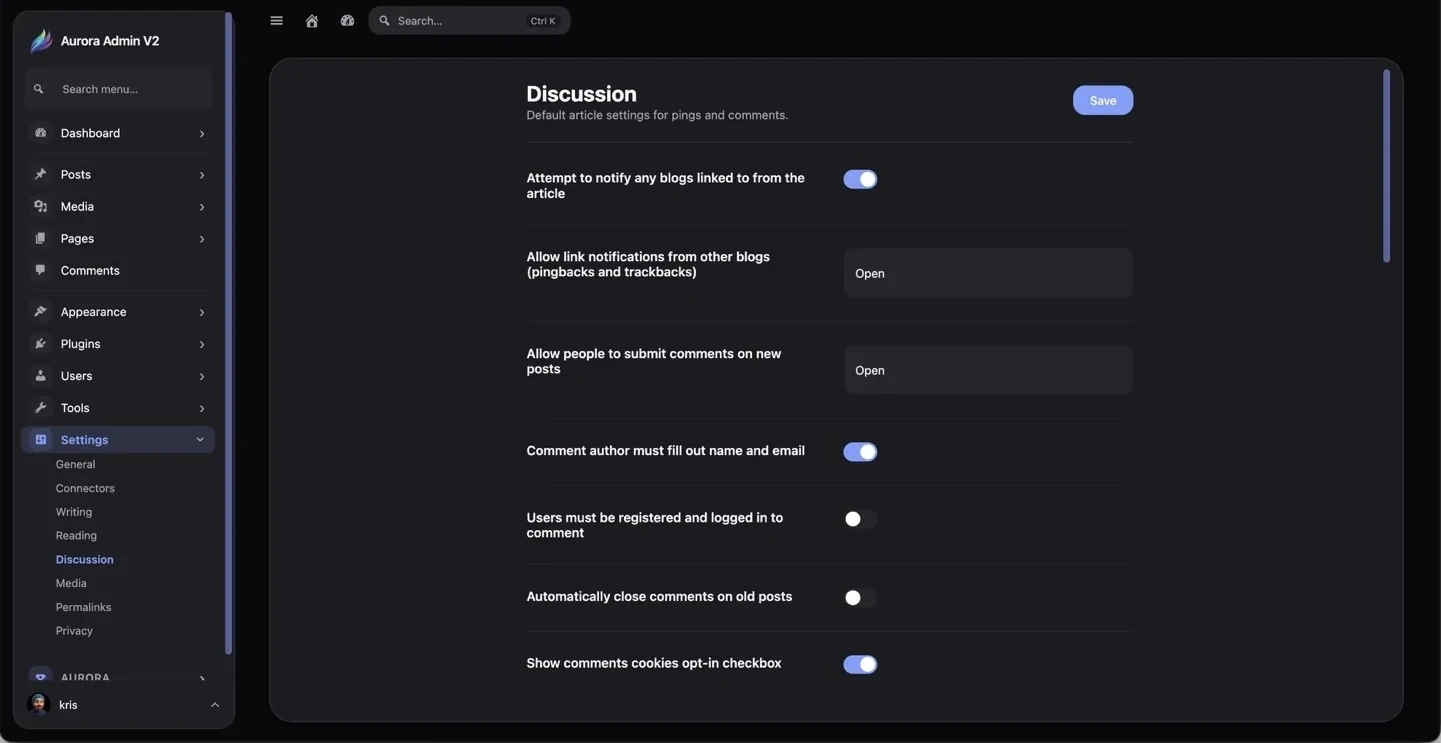Open Permalinks settings submenu
This screenshot has height=743, width=1441.
coord(84,608)
